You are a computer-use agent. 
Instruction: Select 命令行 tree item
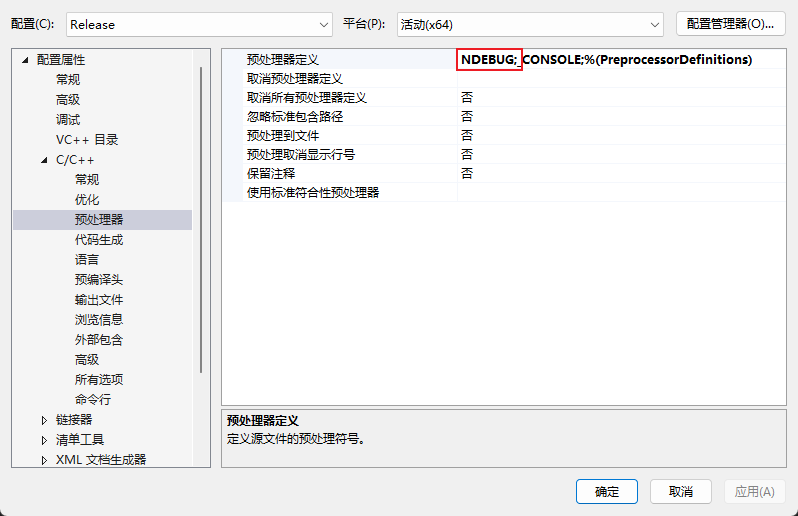[93, 400]
